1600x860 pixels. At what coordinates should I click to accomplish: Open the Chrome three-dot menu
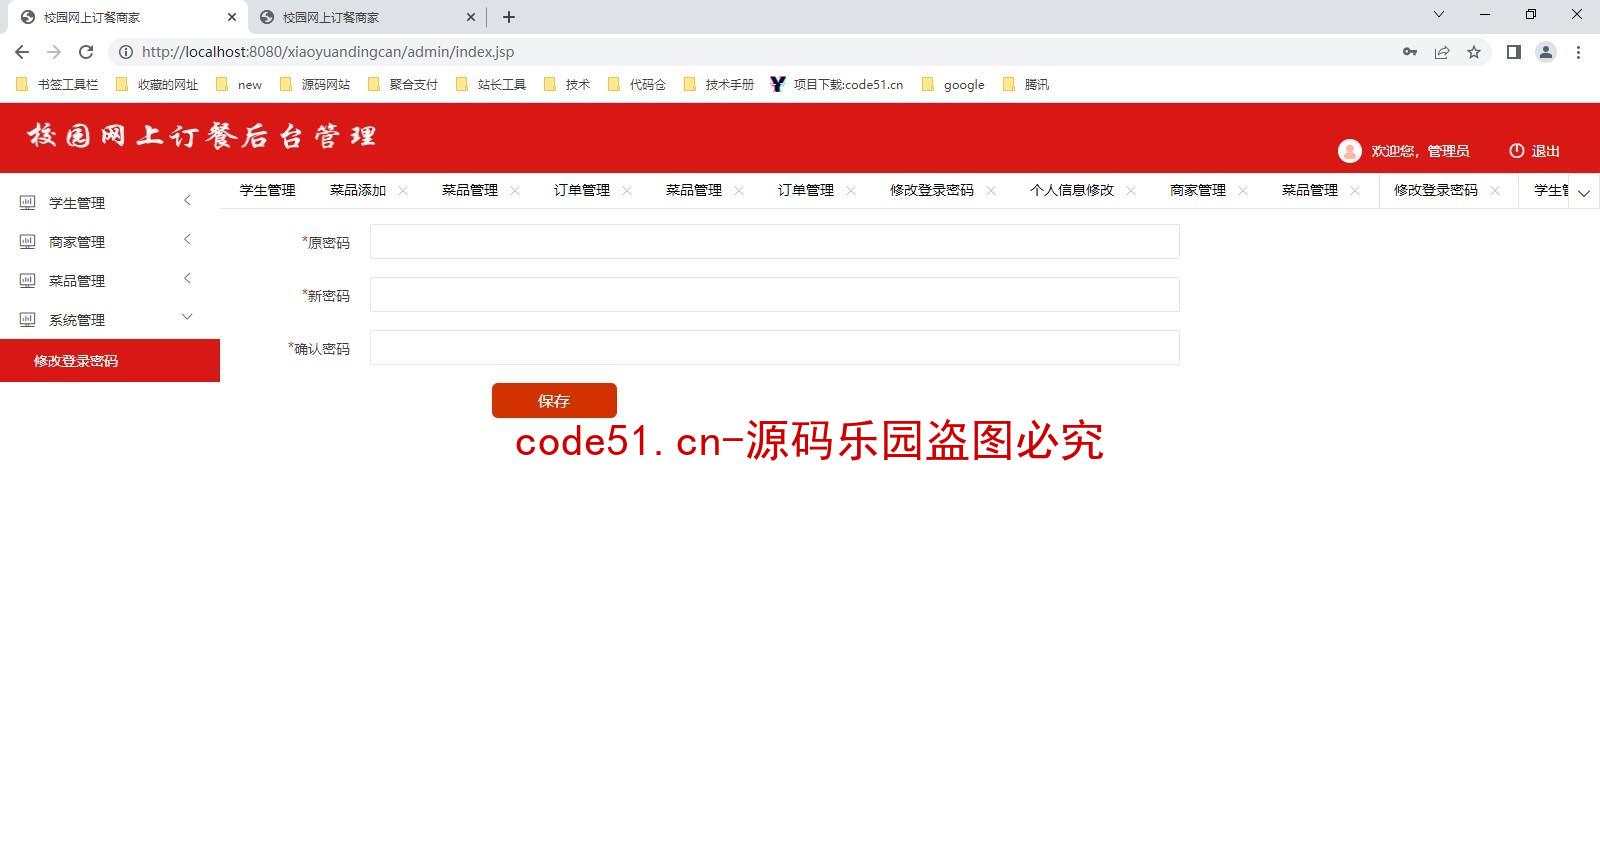click(1578, 52)
